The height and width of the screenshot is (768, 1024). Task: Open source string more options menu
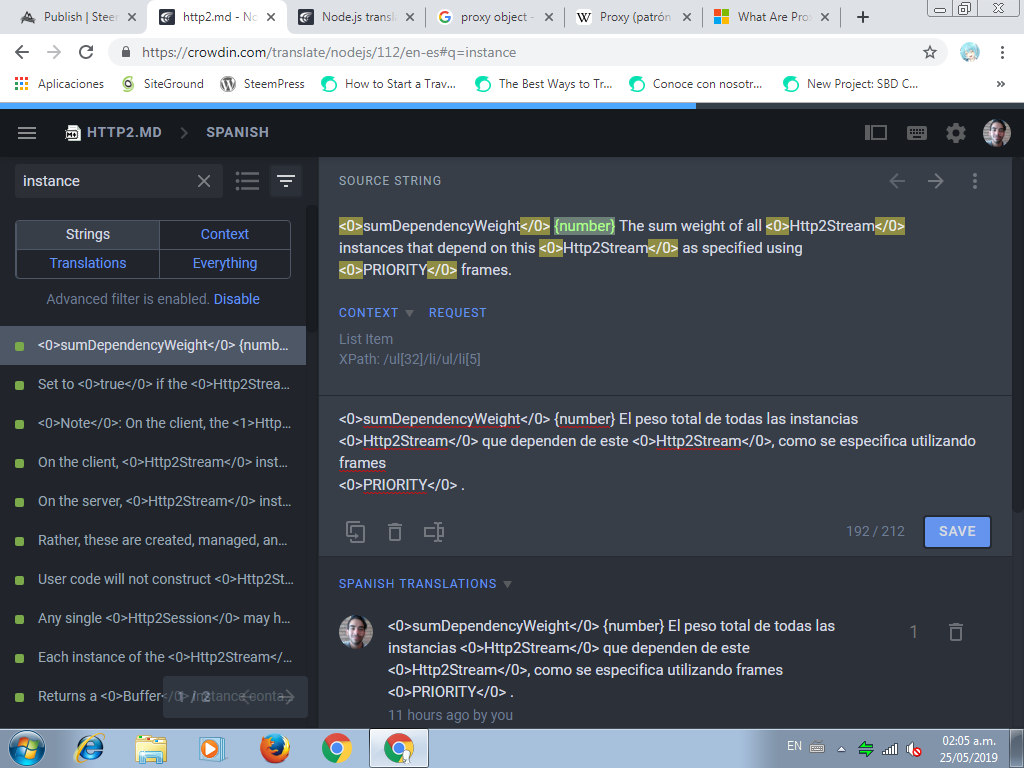coord(975,181)
